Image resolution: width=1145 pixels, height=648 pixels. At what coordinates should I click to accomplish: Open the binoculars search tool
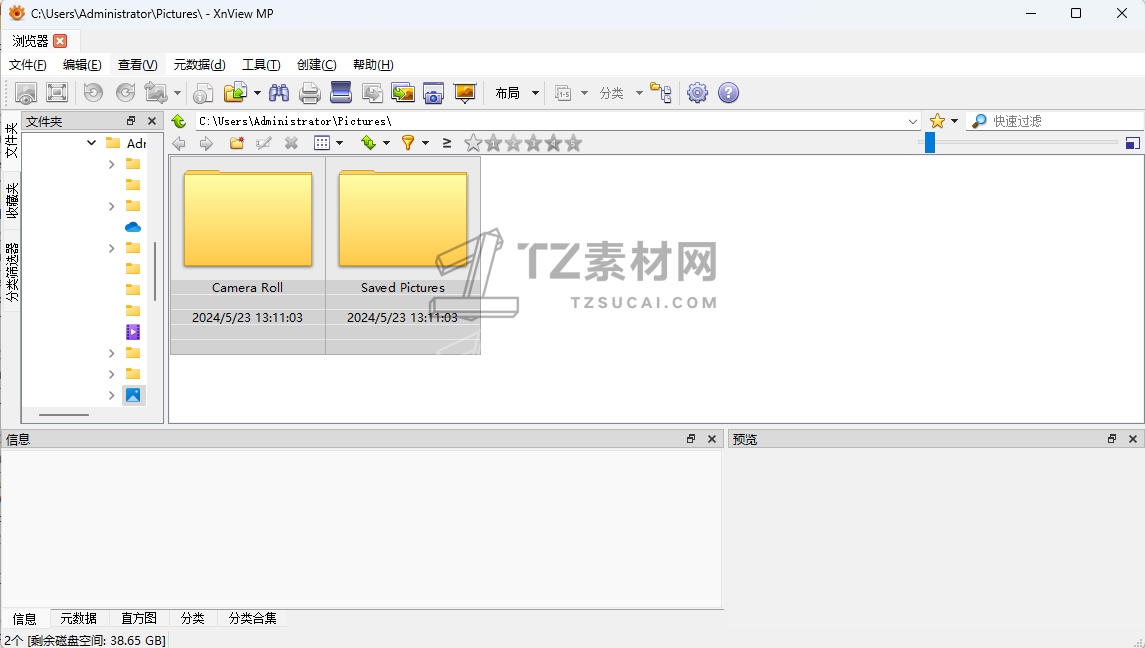[279, 93]
